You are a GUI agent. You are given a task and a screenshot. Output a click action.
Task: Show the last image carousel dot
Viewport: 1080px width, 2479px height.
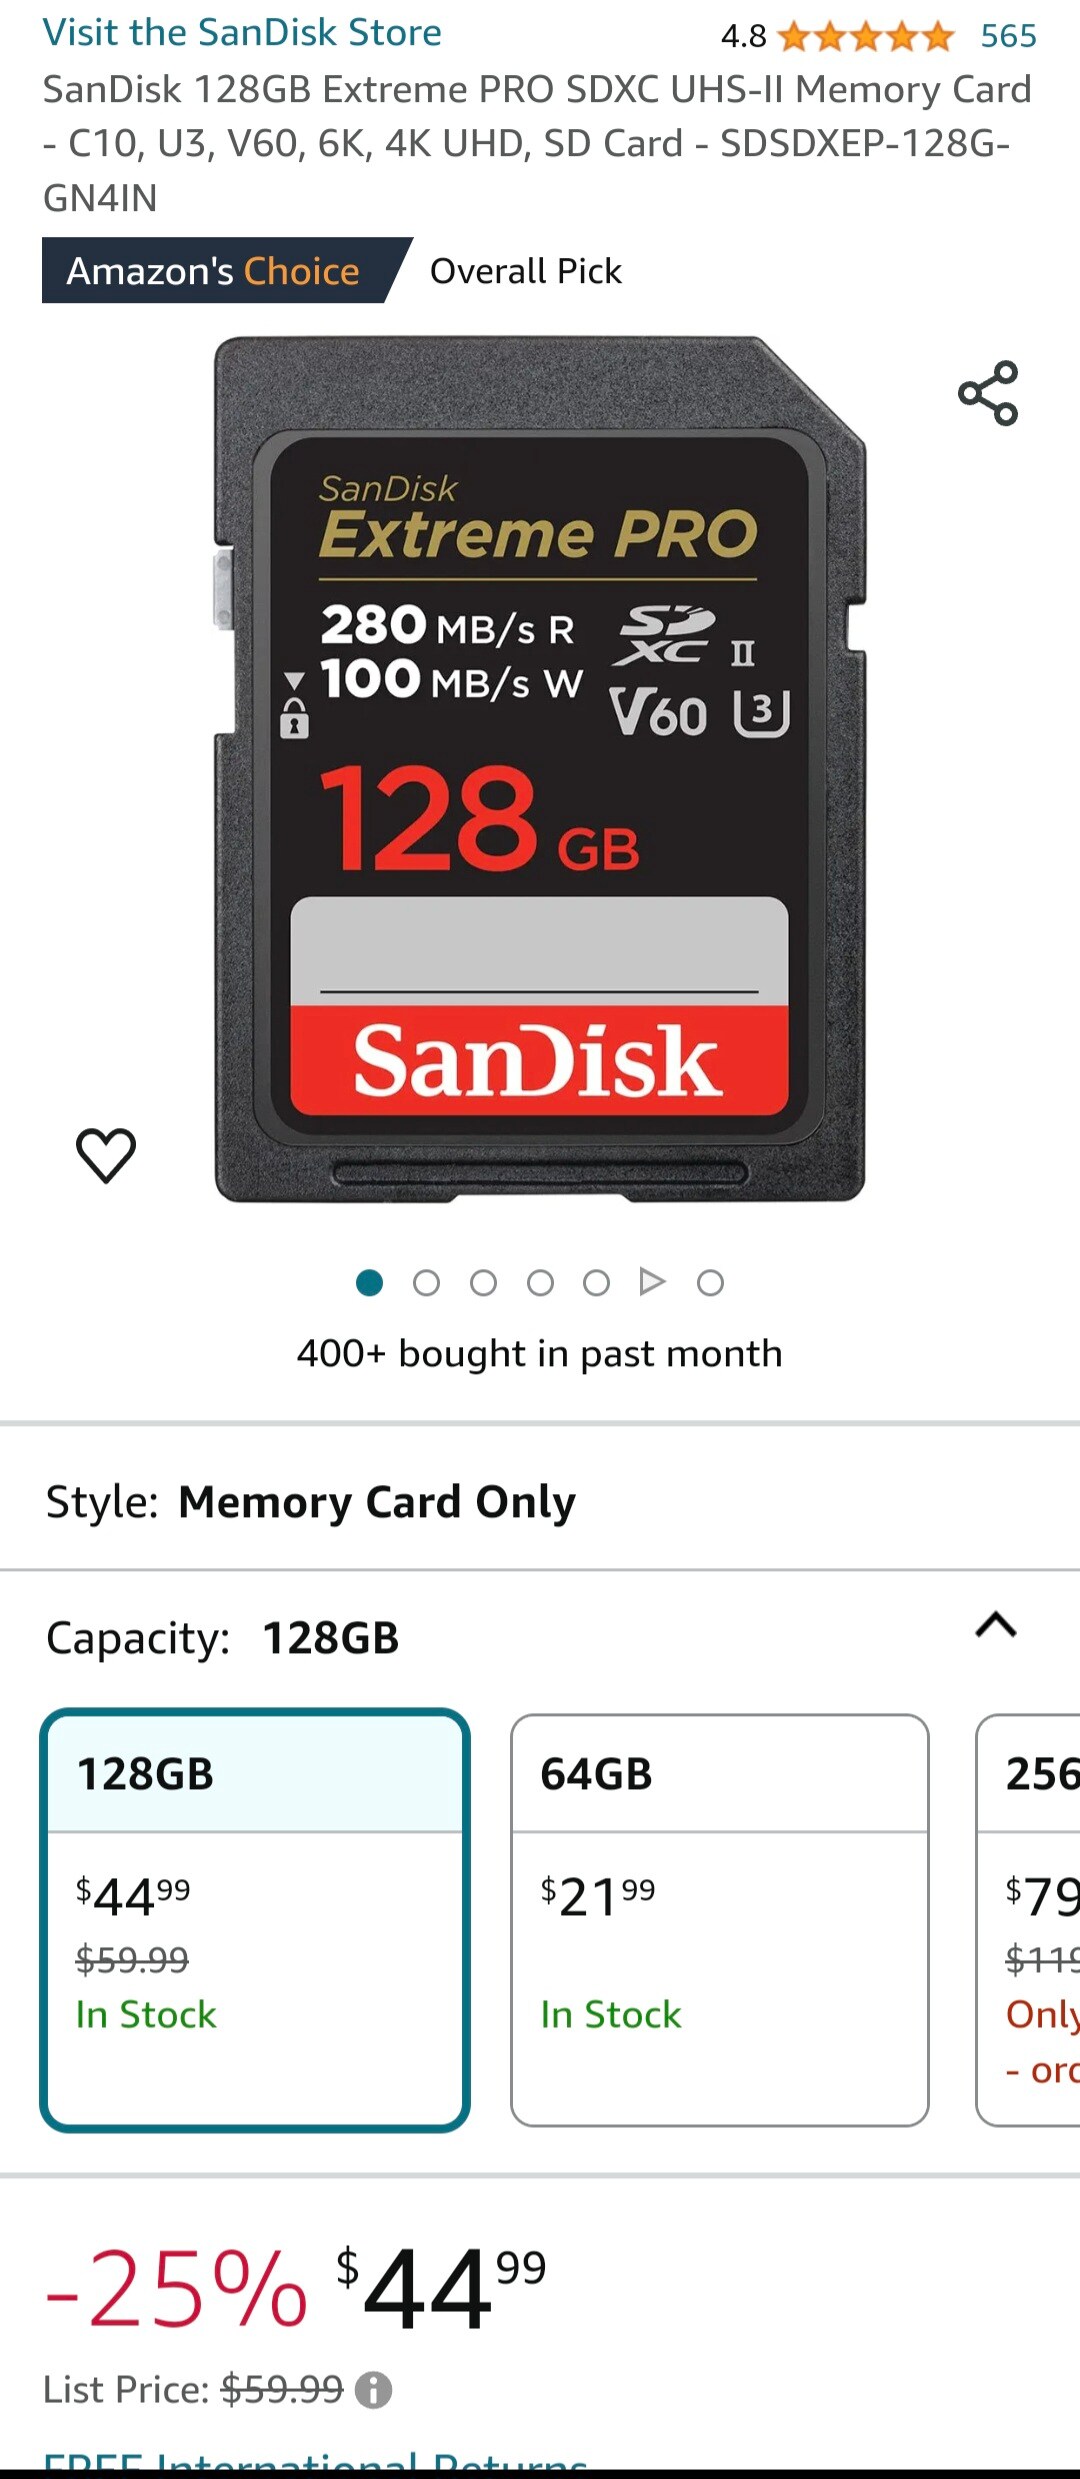711,1282
